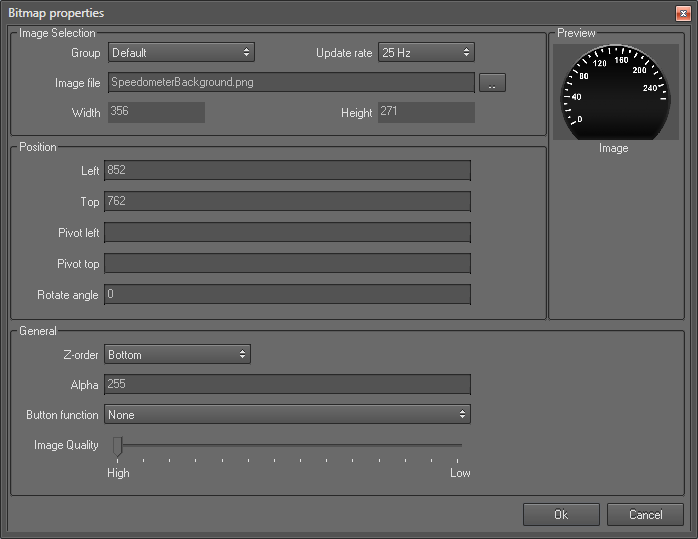Click the Low end of quality slider
Image resolution: width=698 pixels, height=539 pixels.
coord(461,445)
